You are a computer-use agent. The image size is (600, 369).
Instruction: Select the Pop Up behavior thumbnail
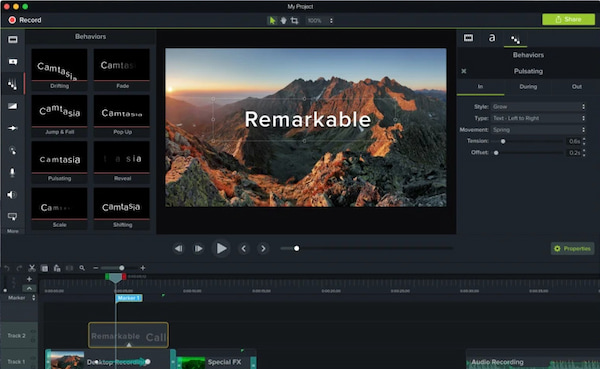tap(122, 116)
